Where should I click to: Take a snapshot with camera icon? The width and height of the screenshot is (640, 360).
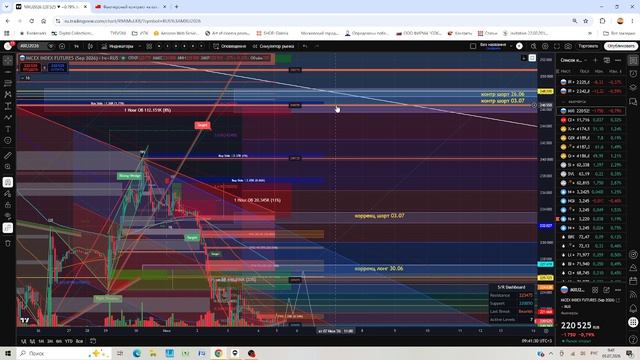click(568, 46)
